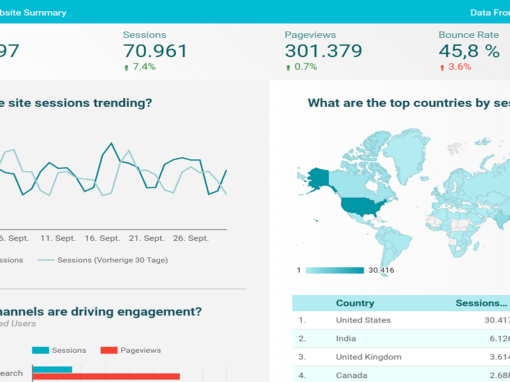
Task: Click the Bounce Rate value 45,8 %
Action: (469, 51)
